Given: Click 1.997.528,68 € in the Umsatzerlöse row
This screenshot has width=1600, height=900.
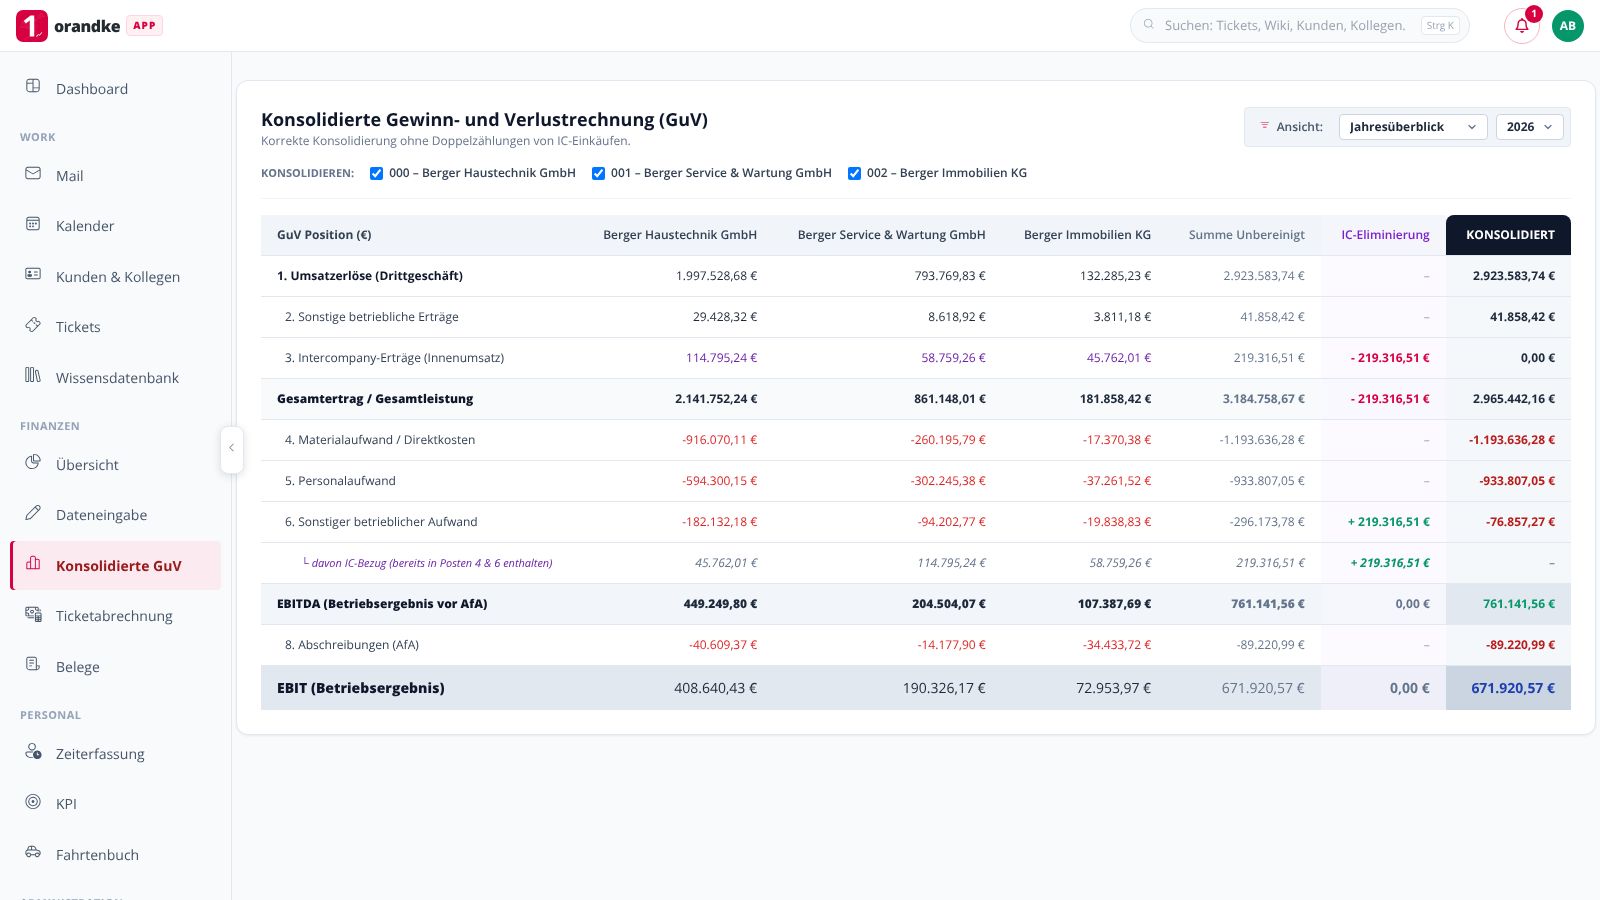Looking at the screenshot, I should coord(716,276).
